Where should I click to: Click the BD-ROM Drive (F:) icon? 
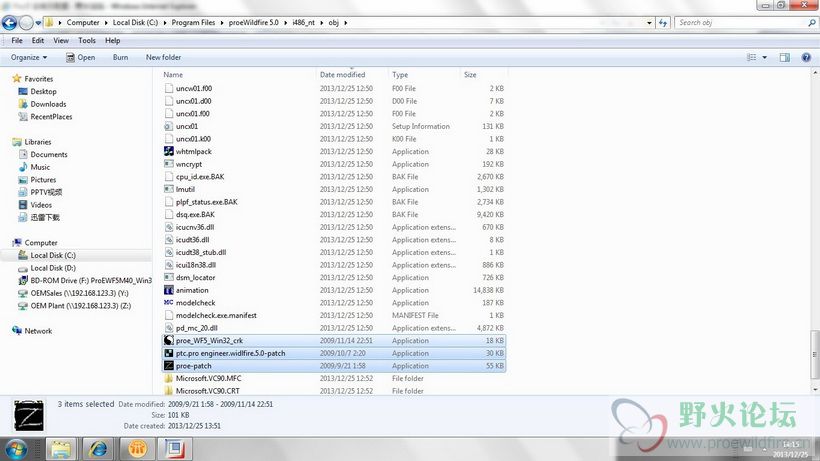tap(23, 281)
